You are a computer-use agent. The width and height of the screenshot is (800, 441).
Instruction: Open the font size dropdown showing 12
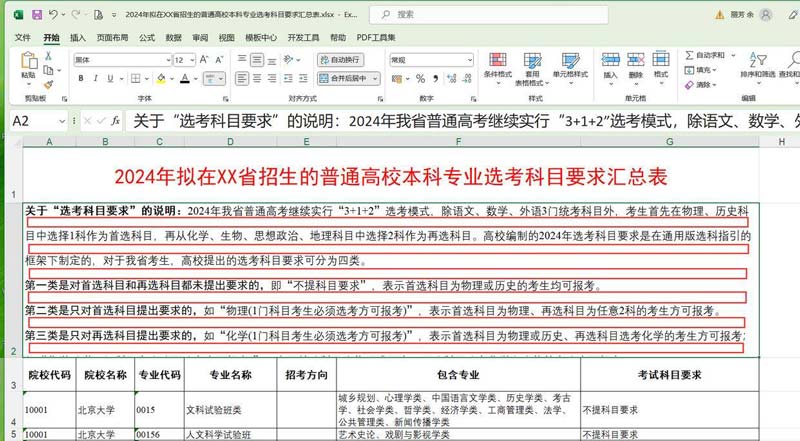192,60
